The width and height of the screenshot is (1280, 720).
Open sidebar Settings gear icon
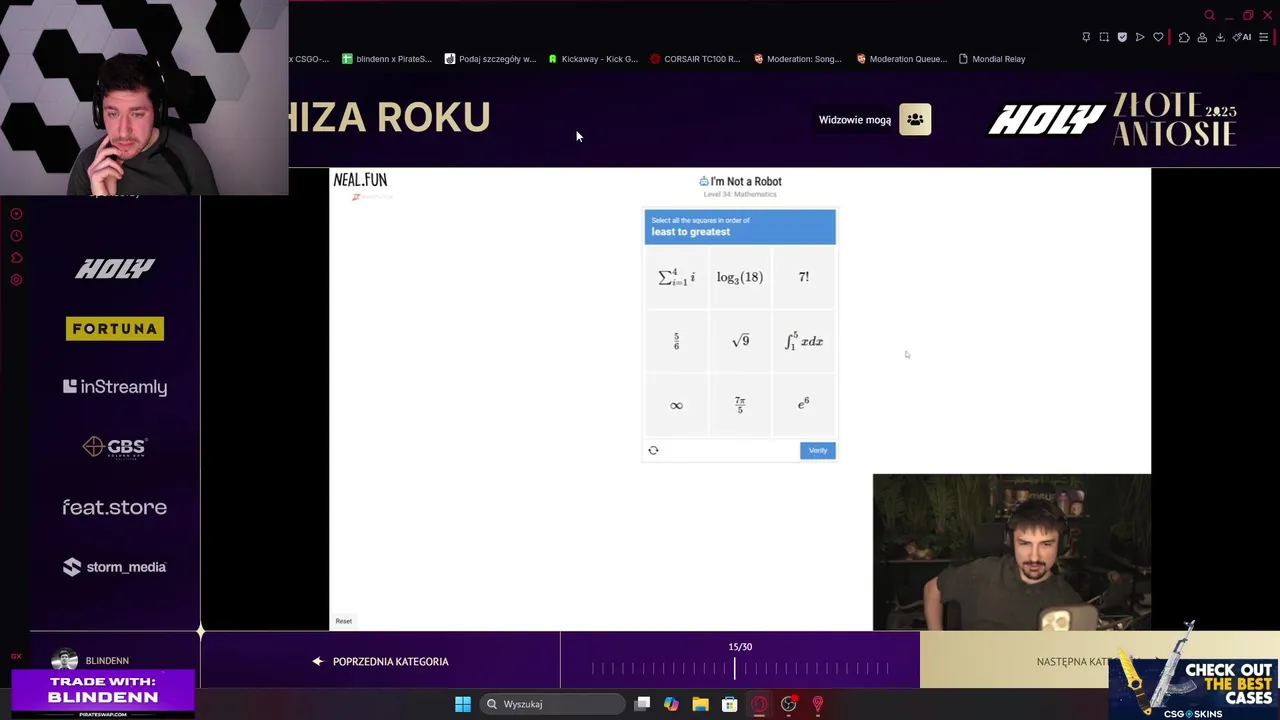[16, 280]
